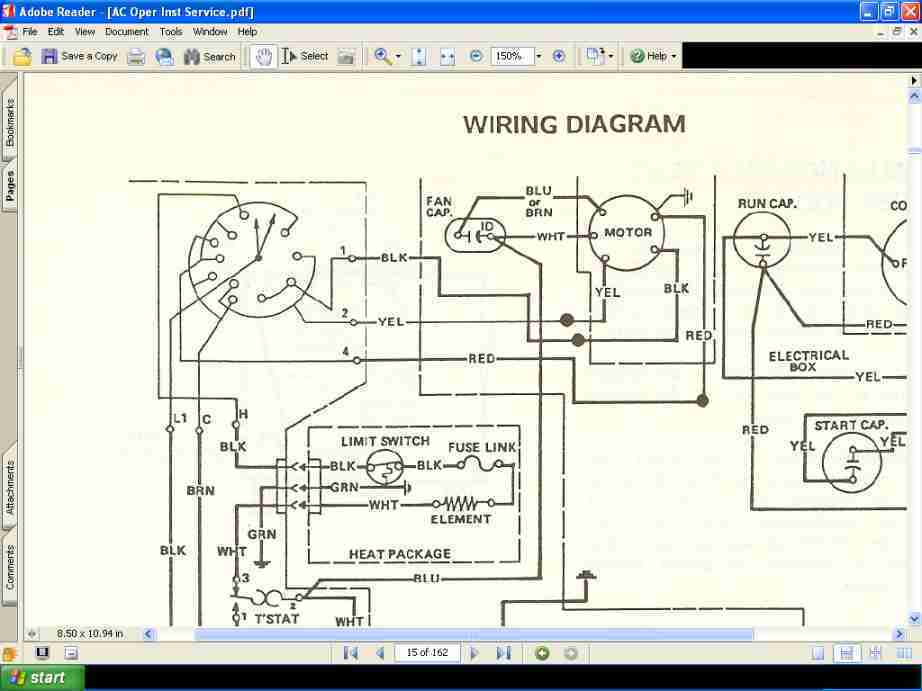Open the zoom percentage dropdown

539,57
